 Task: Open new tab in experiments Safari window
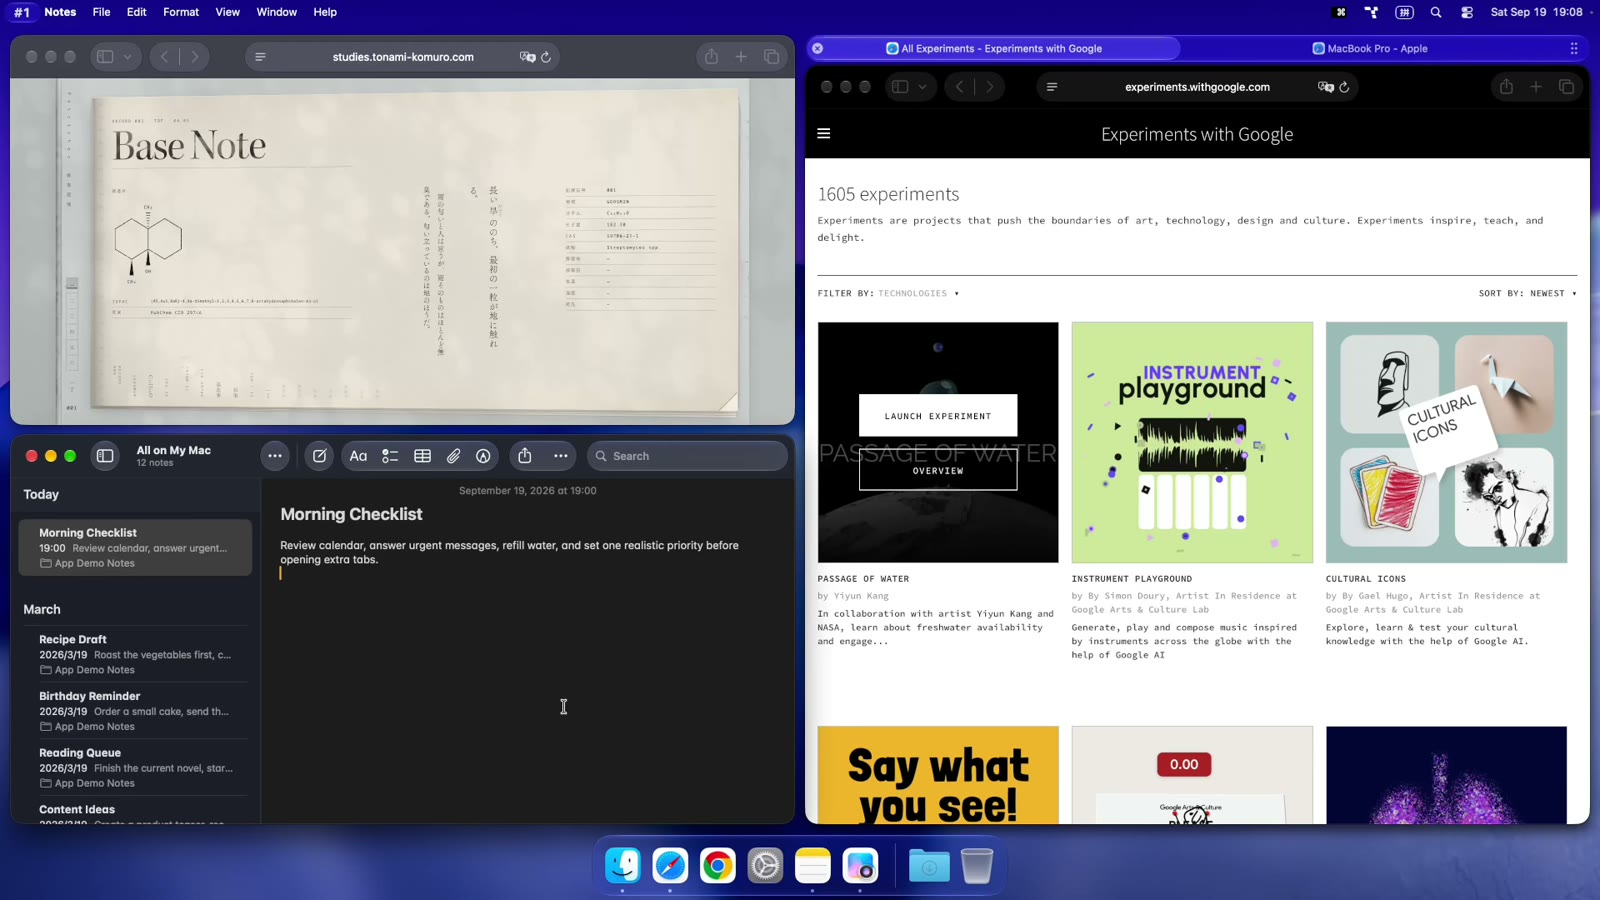click(x=1536, y=87)
